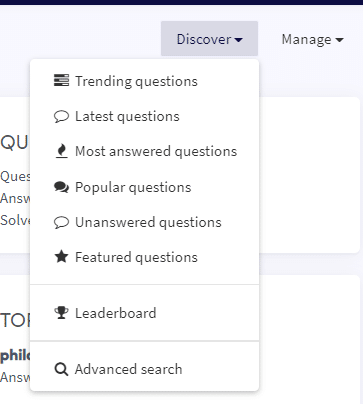Click the magnifying glass icon beside Advanced search
Viewport: 363px width, 404px height.
click(61, 369)
